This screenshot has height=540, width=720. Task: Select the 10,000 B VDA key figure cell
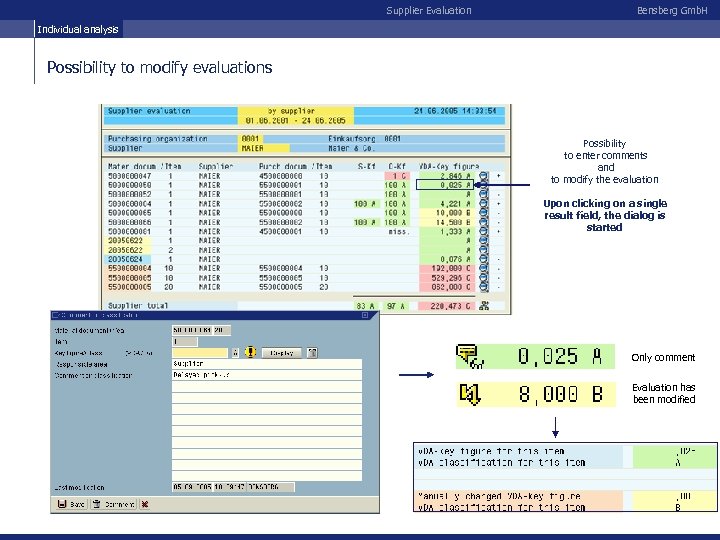click(446, 213)
